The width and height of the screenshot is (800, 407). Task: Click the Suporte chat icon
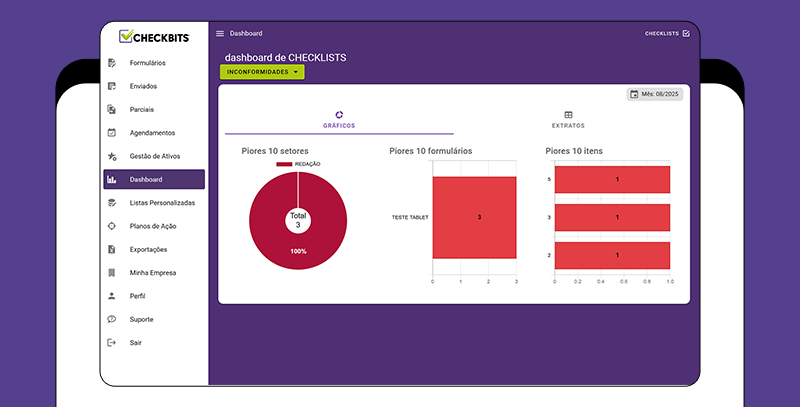coord(112,319)
